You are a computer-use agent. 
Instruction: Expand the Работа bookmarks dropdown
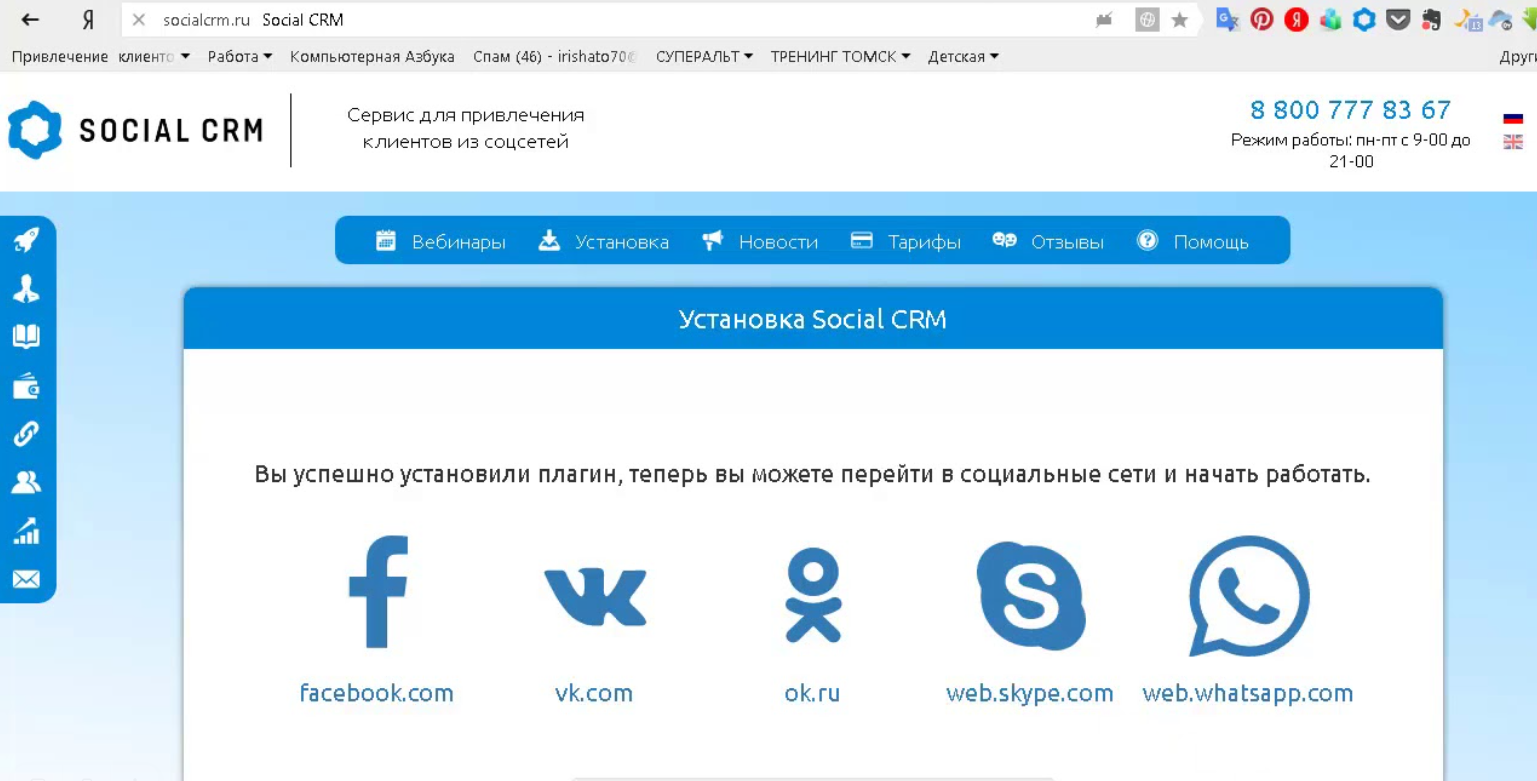(x=234, y=57)
